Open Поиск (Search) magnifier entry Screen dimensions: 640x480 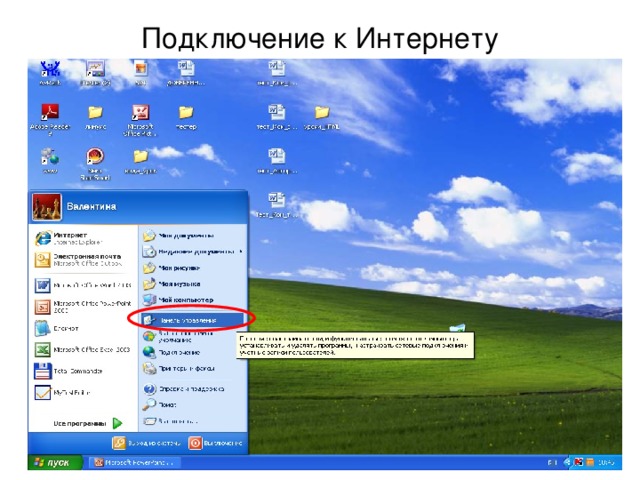click(x=160, y=405)
